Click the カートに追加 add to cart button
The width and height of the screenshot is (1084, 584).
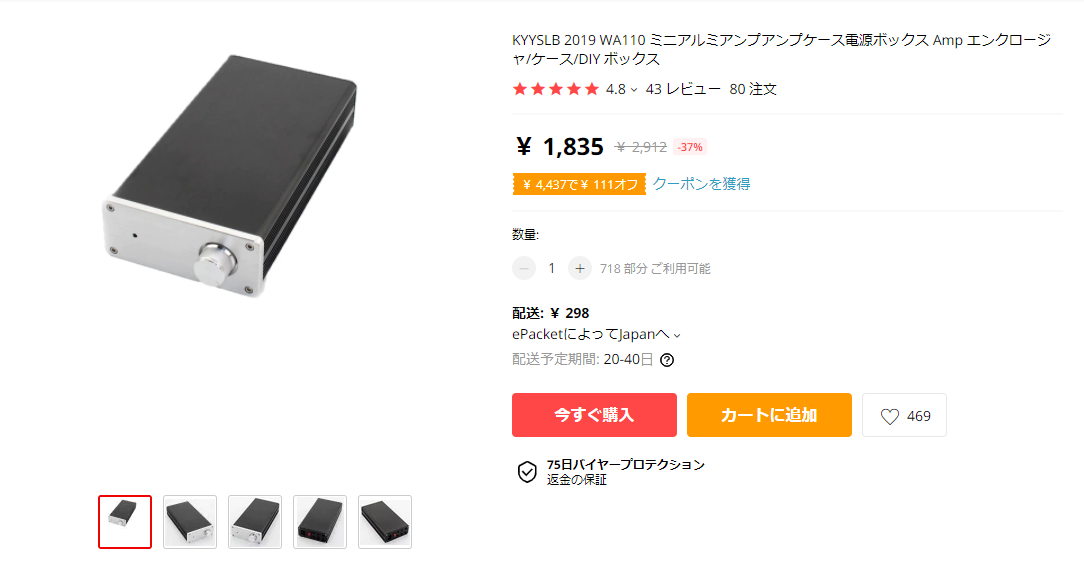click(x=769, y=415)
